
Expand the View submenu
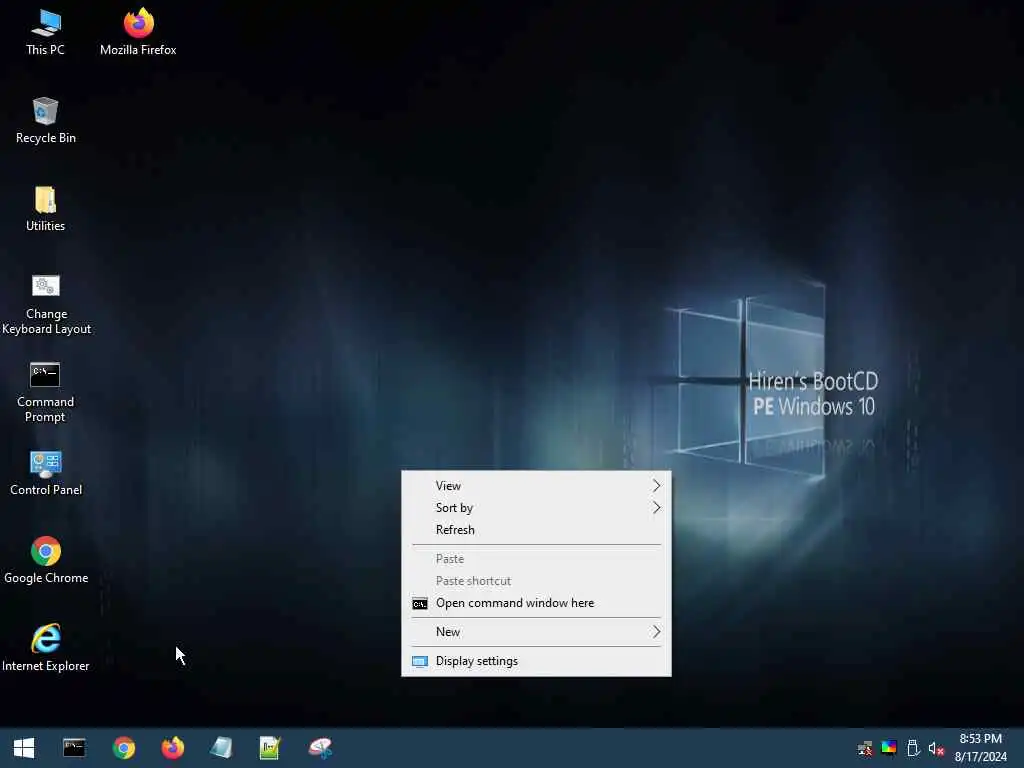point(536,486)
